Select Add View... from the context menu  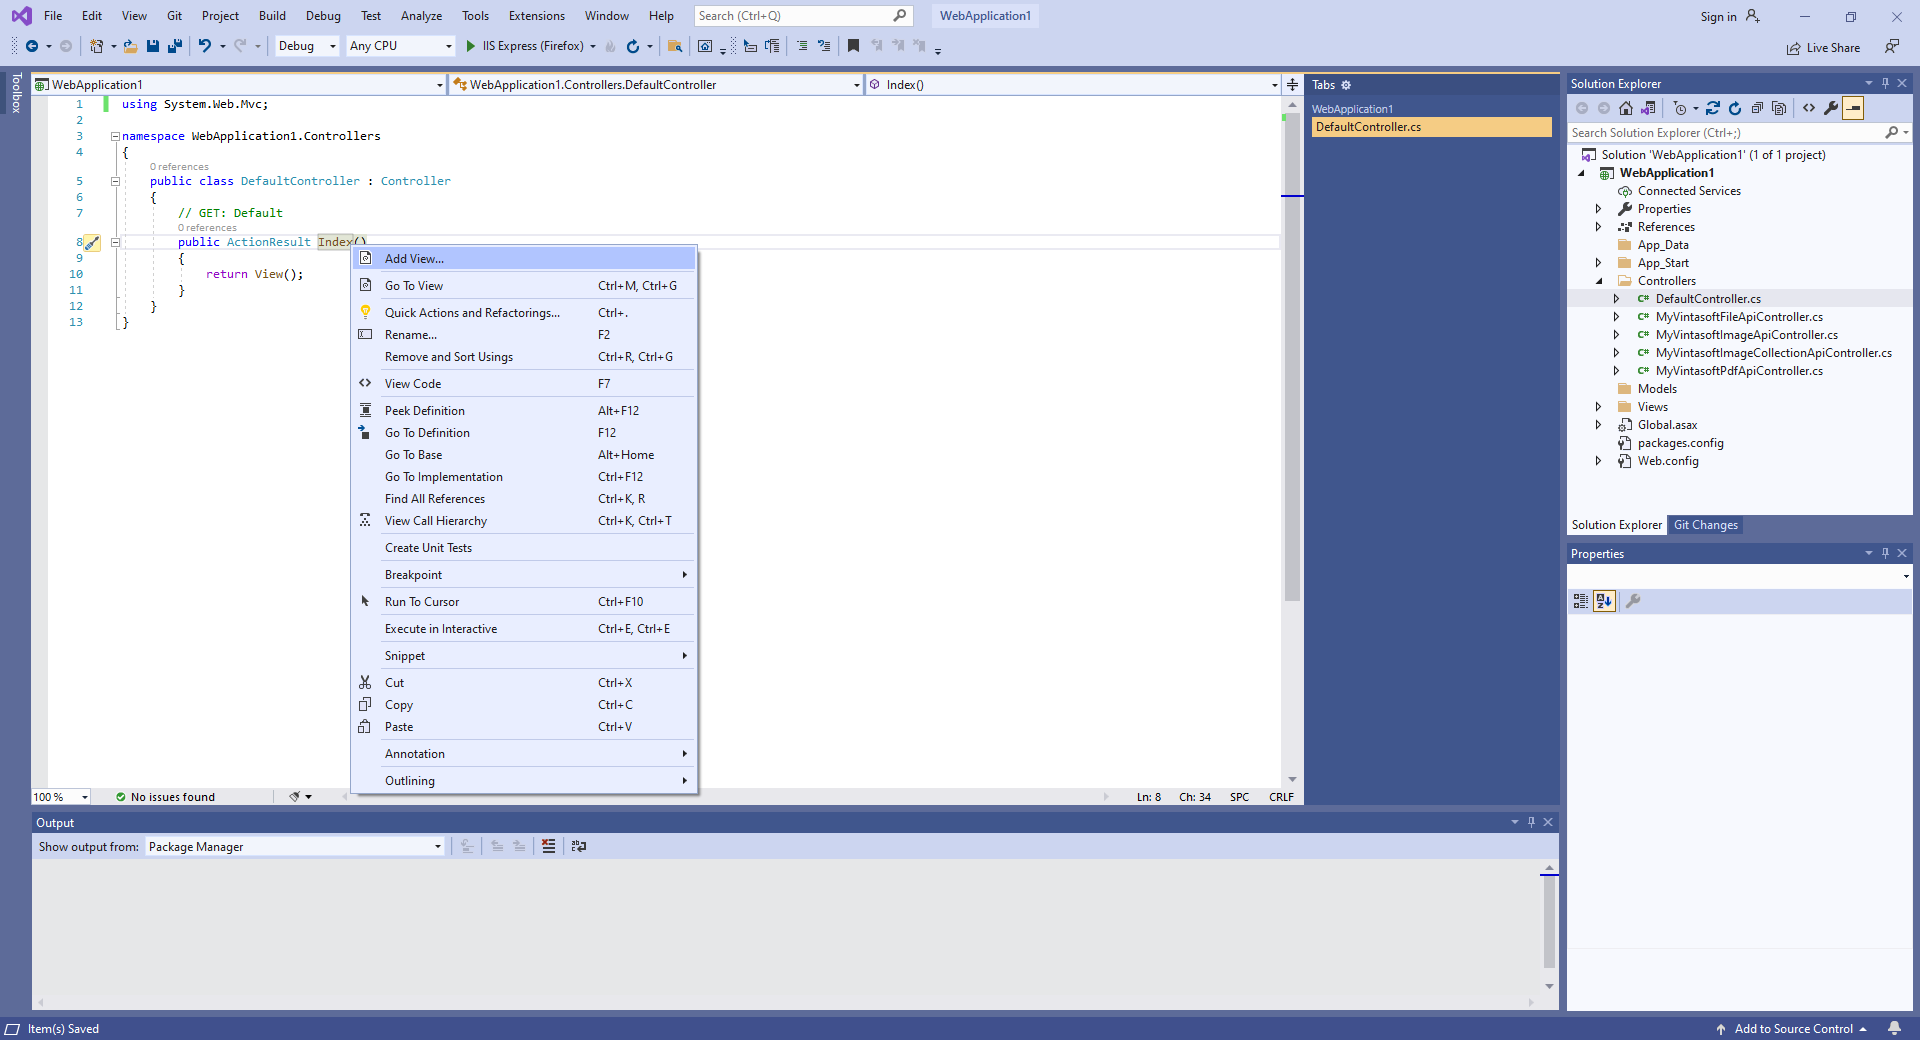click(414, 259)
